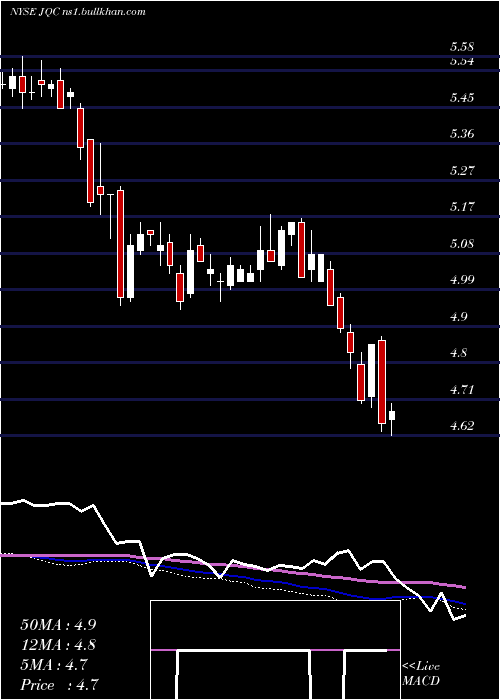Click the MACD inset chart box
Image resolution: width=500 pixels, height=700 pixels.
point(275,650)
